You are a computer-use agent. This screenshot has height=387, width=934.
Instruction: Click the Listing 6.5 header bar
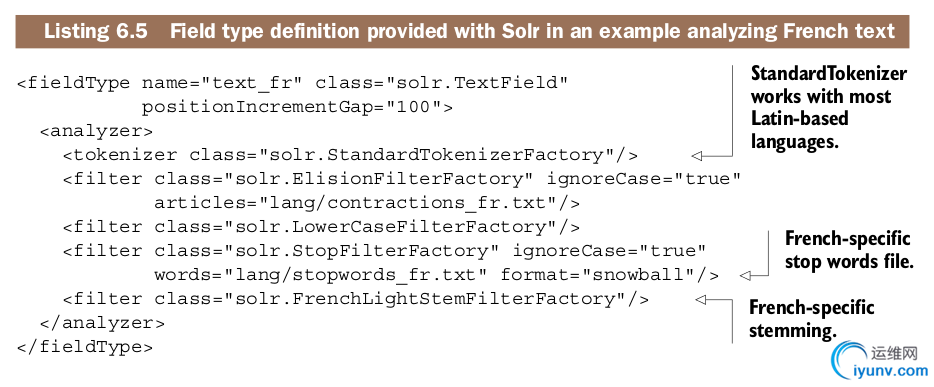[462, 32]
